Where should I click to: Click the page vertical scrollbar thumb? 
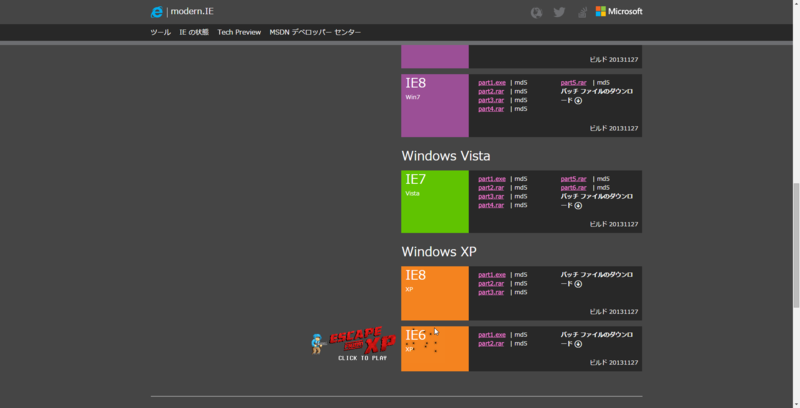coord(796,246)
